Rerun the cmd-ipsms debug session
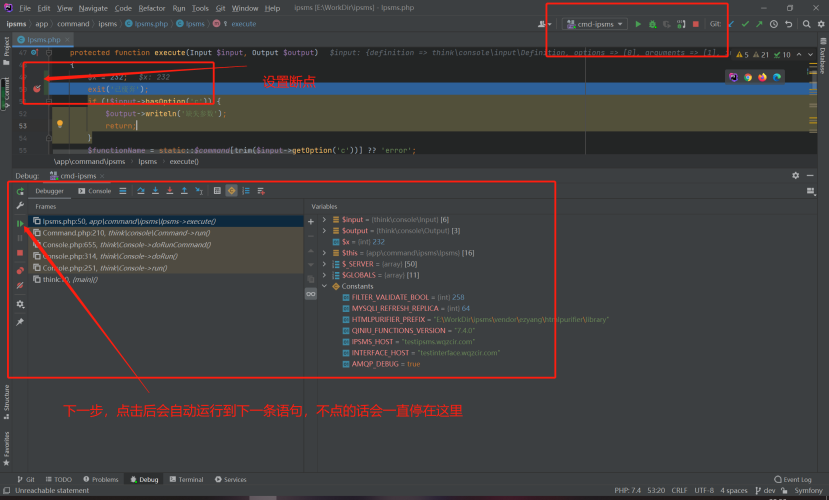Image resolution: width=829 pixels, height=500 pixels. point(20,191)
